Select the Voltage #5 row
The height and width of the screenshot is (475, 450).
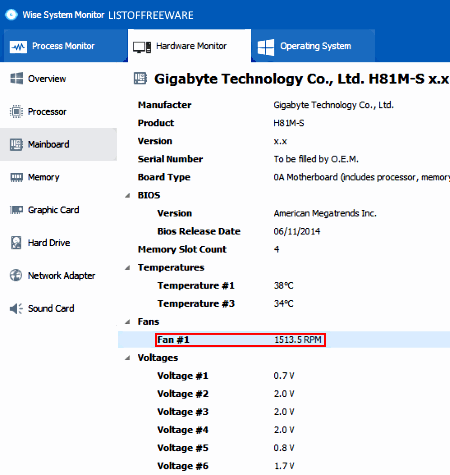click(284, 448)
